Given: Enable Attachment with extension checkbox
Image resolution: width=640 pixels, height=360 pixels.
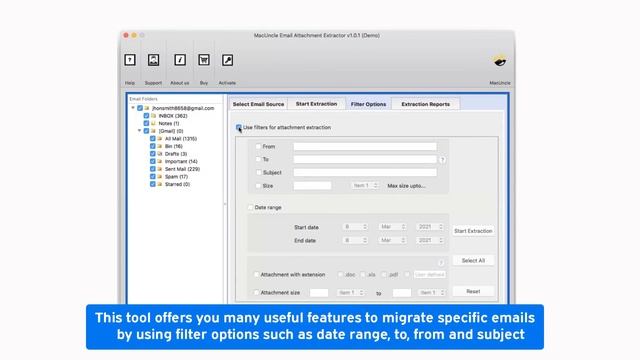Looking at the screenshot, I should tap(256, 275).
